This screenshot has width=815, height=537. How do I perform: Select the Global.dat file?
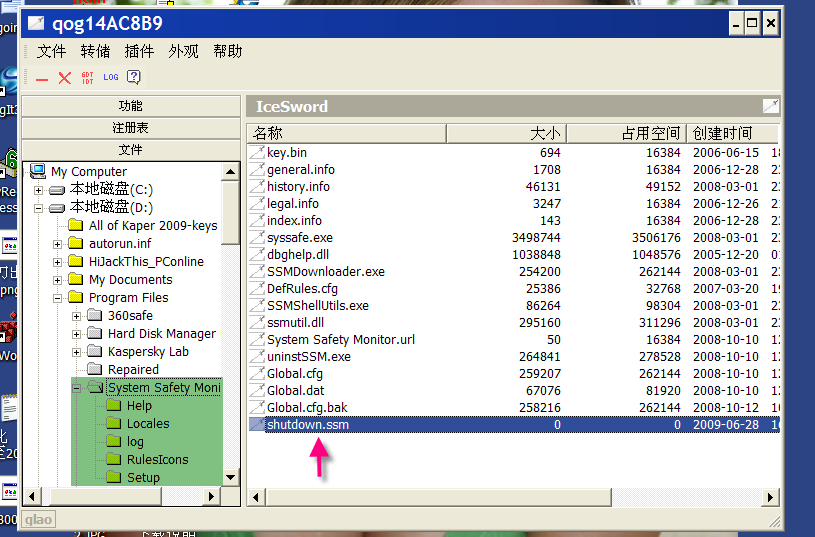(x=295, y=391)
